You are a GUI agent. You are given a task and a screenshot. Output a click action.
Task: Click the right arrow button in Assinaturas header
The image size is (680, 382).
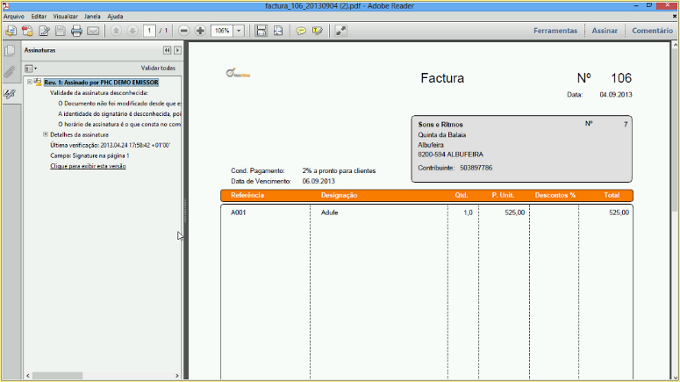click(x=178, y=50)
